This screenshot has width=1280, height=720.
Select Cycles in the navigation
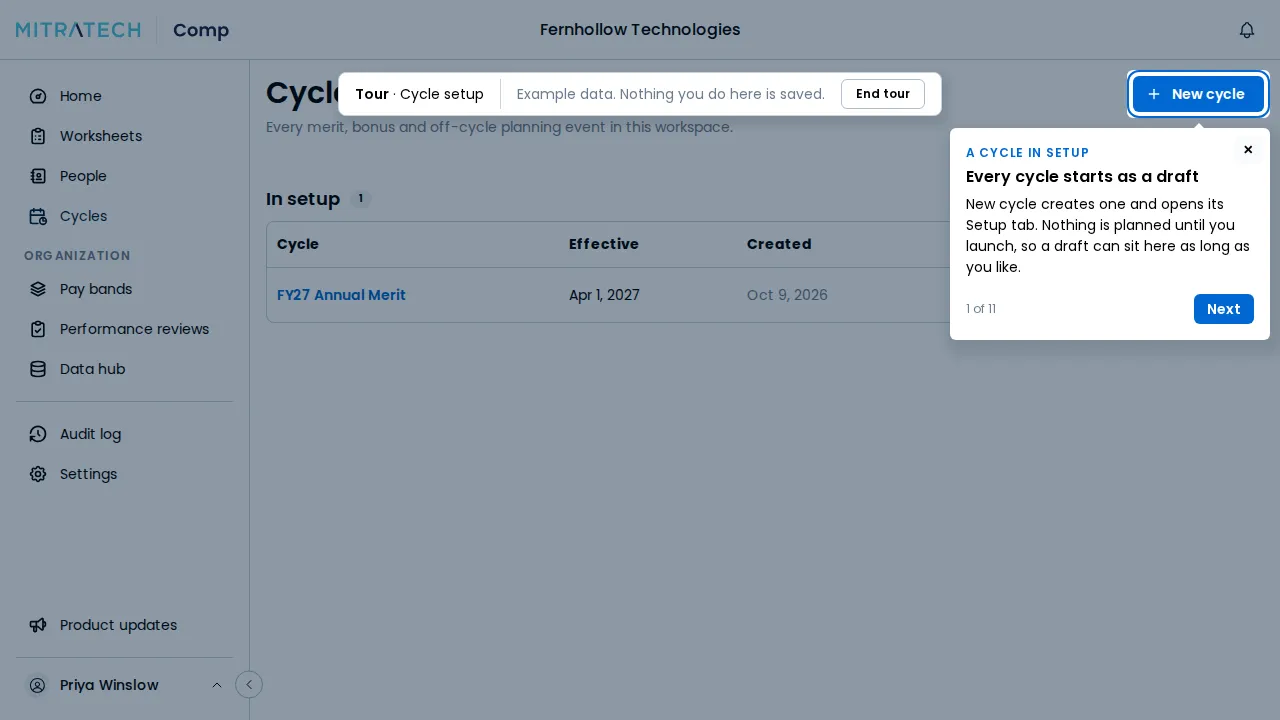tap(124, 216)
